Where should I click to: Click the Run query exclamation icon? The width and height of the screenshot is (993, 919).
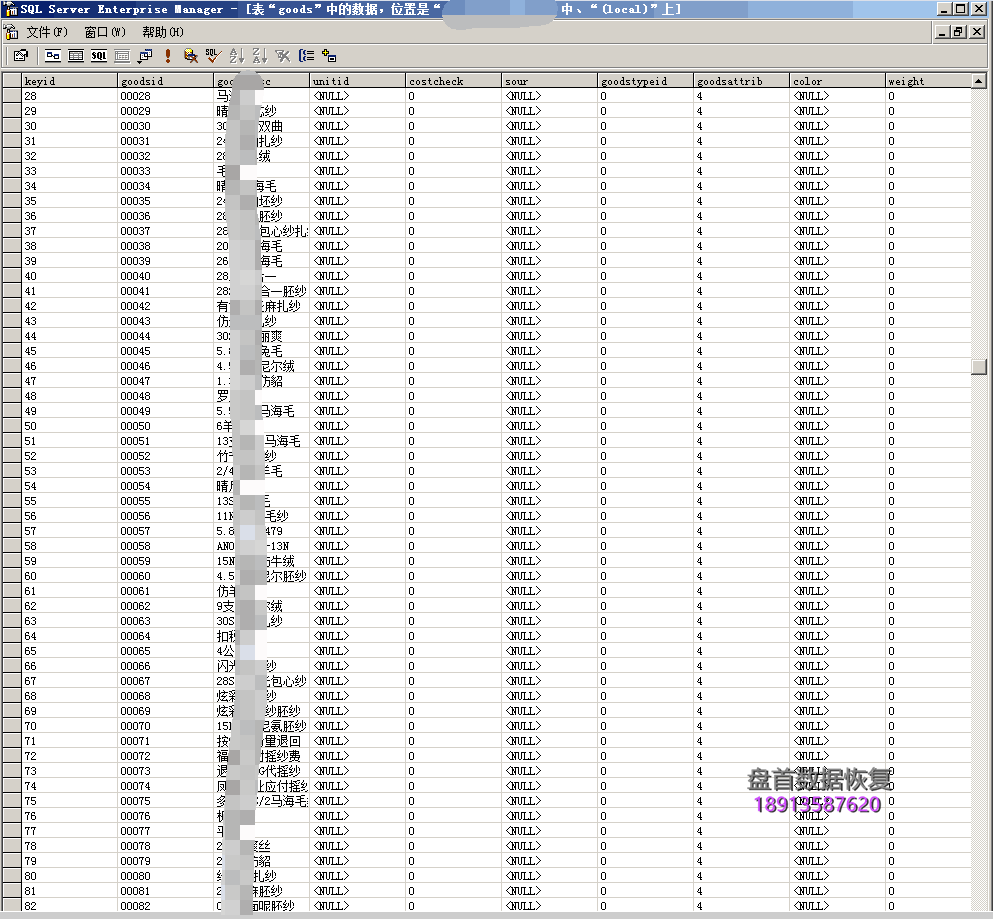pos(167,56)
